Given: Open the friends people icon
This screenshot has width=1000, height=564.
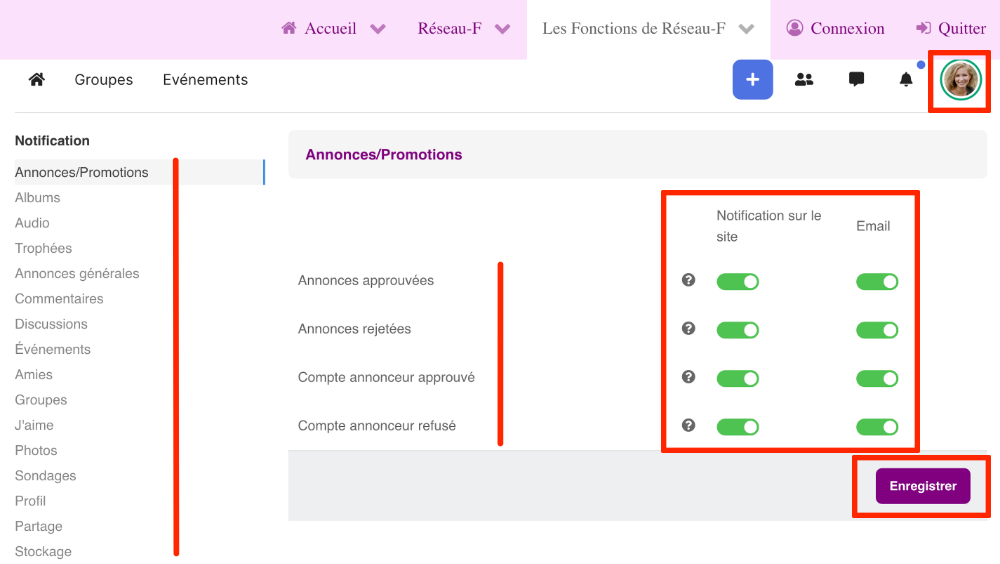Looking at the screenshot, I should 804,80.
